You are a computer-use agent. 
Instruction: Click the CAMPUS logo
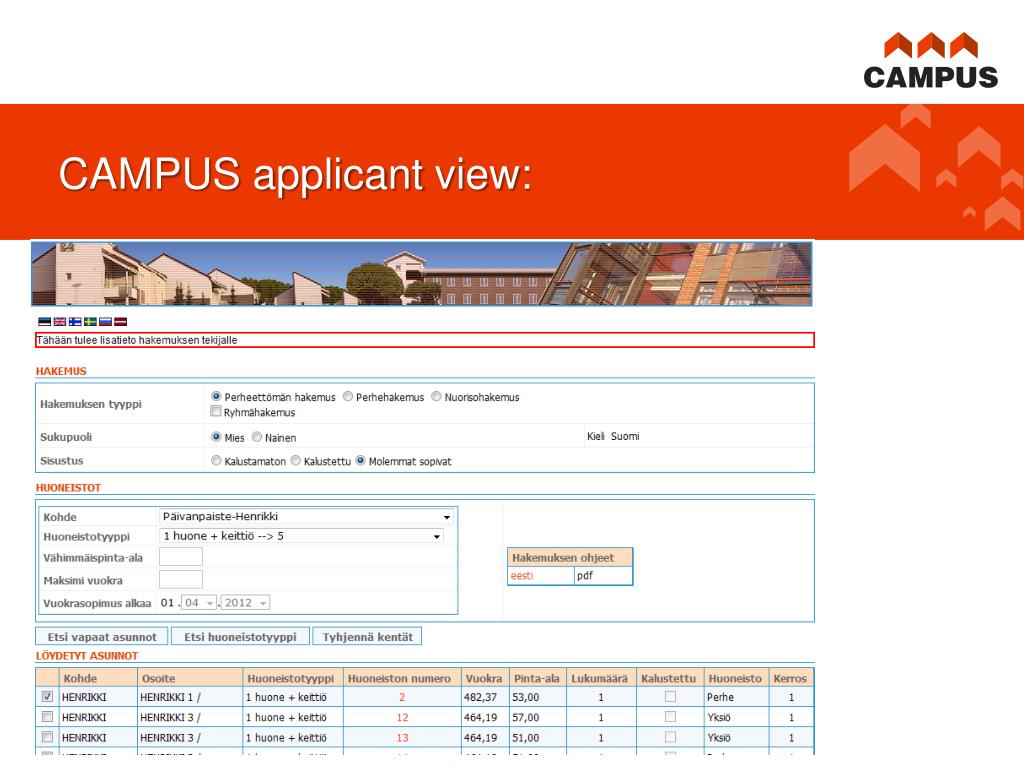pos(931,60)
